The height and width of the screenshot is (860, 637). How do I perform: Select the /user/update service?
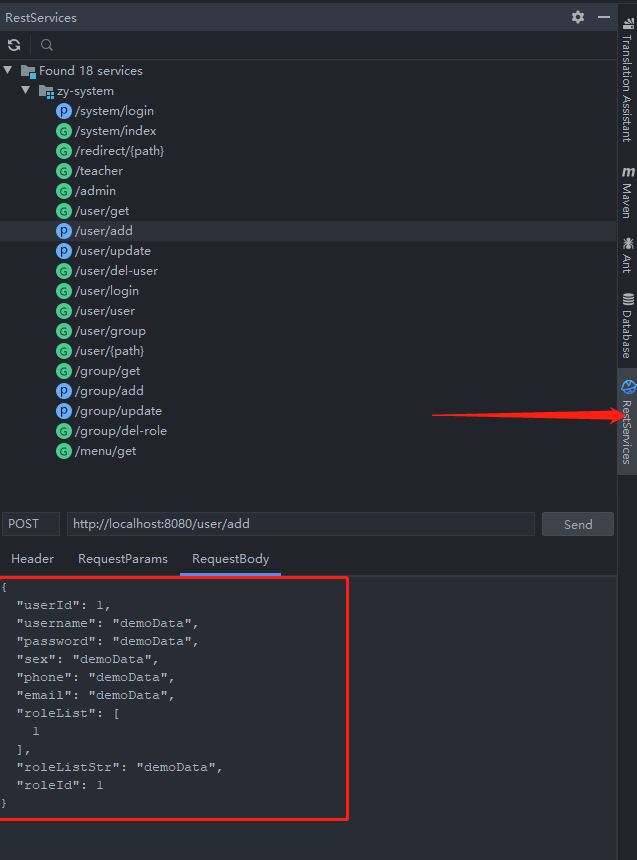pos(113,251)
